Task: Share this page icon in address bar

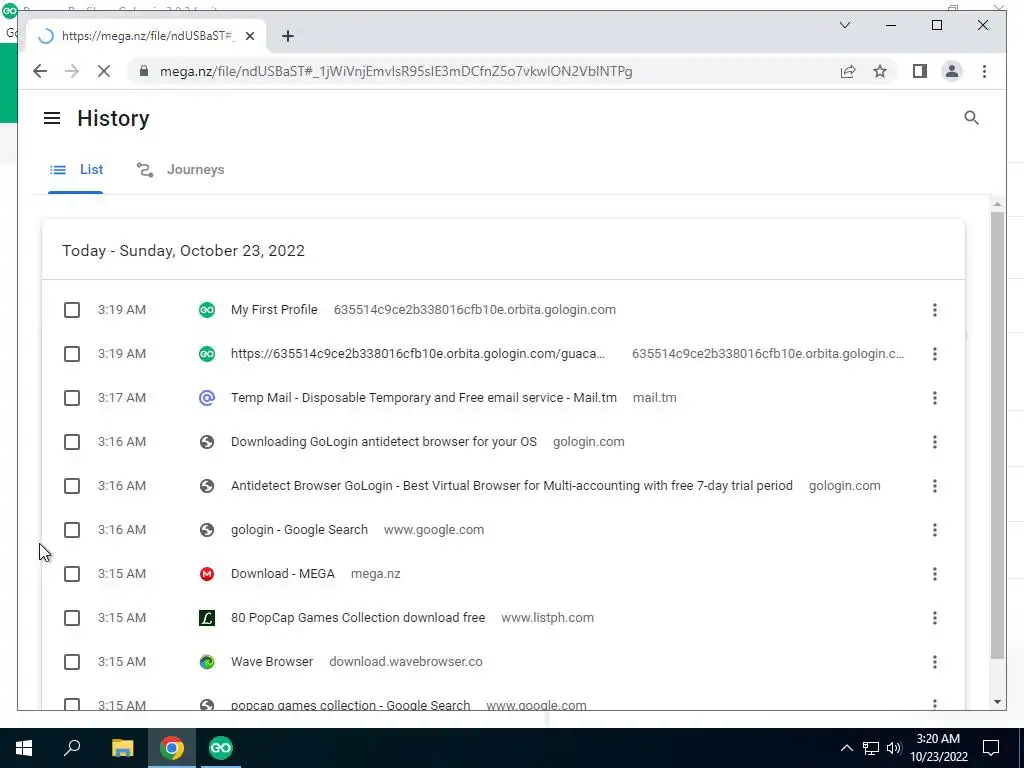Action: point(848,71)
